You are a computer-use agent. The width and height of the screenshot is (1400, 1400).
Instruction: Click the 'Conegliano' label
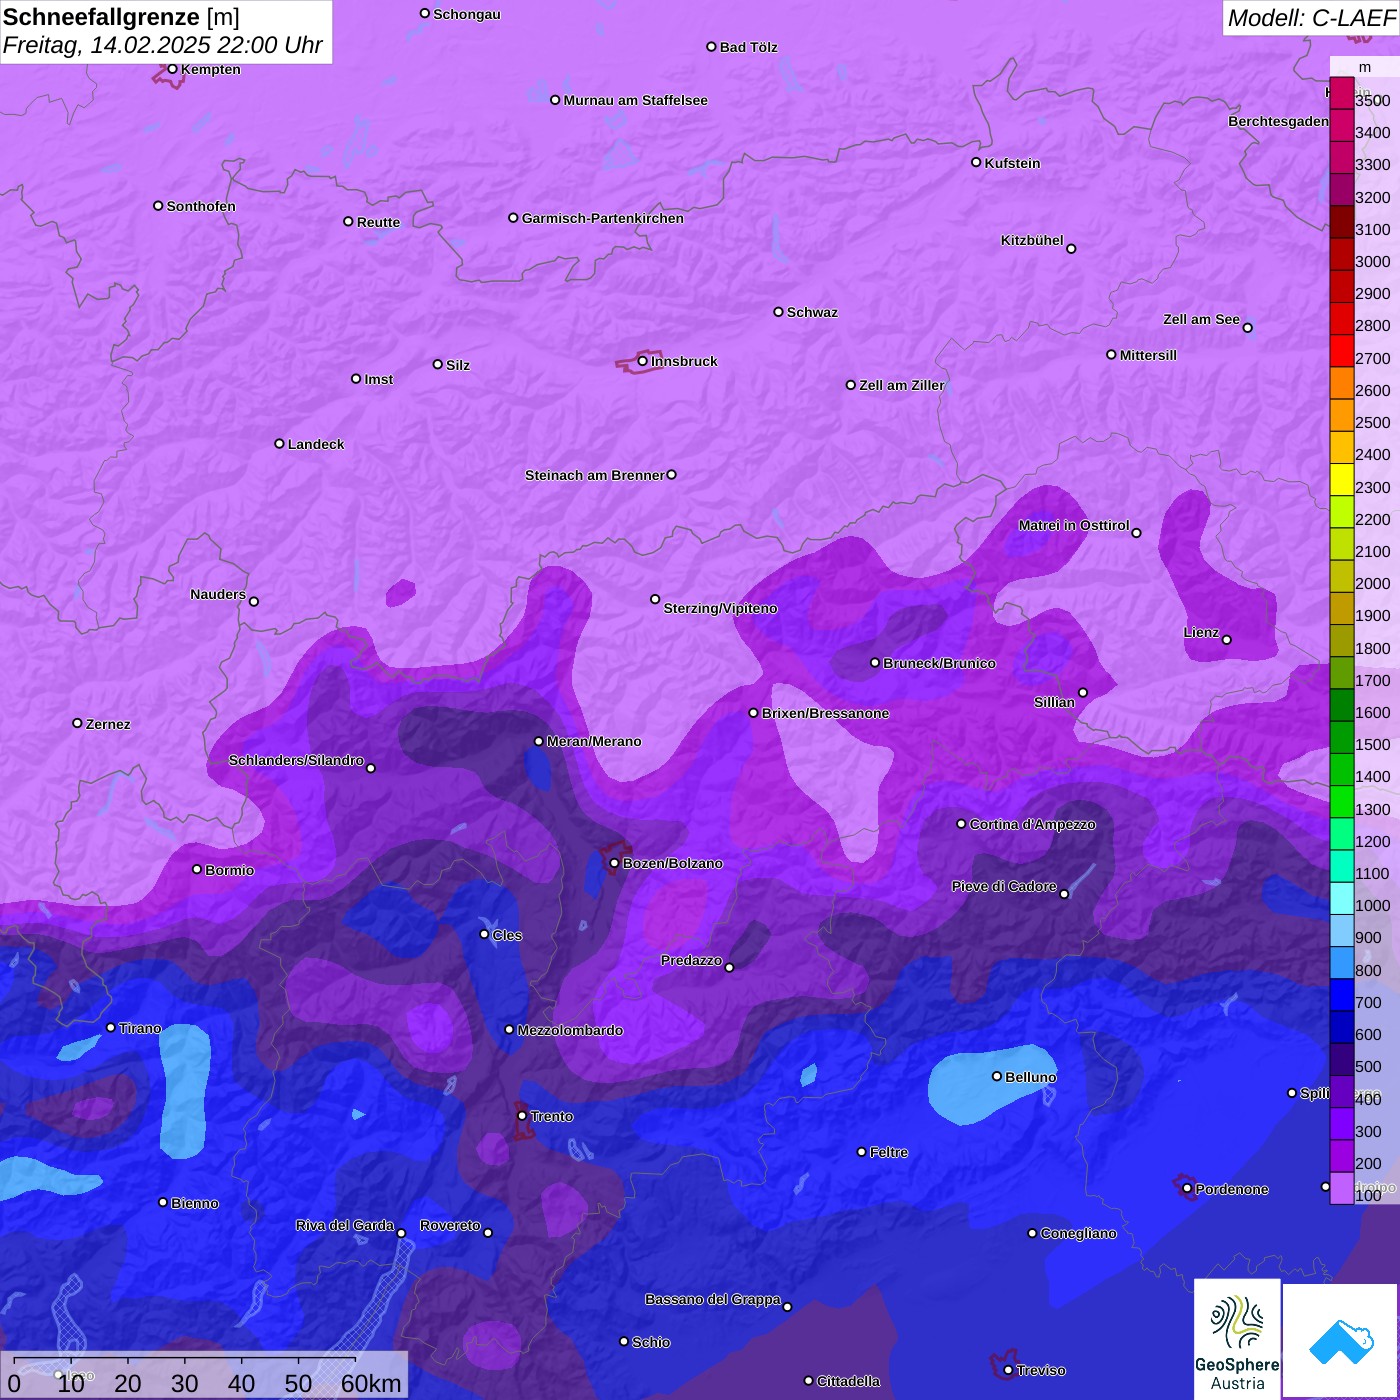click(1078, 1233)
